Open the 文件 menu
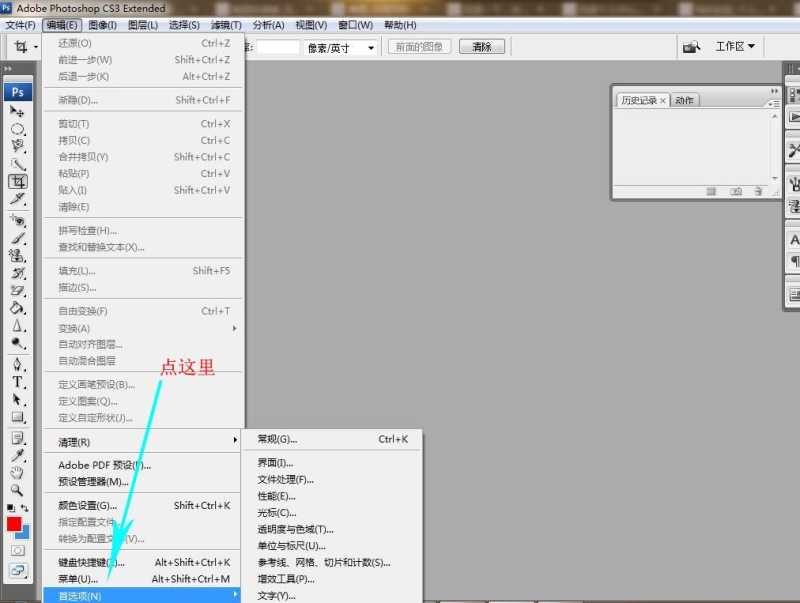This screenshot has width=800, height=603. click(x=19, y=25)
